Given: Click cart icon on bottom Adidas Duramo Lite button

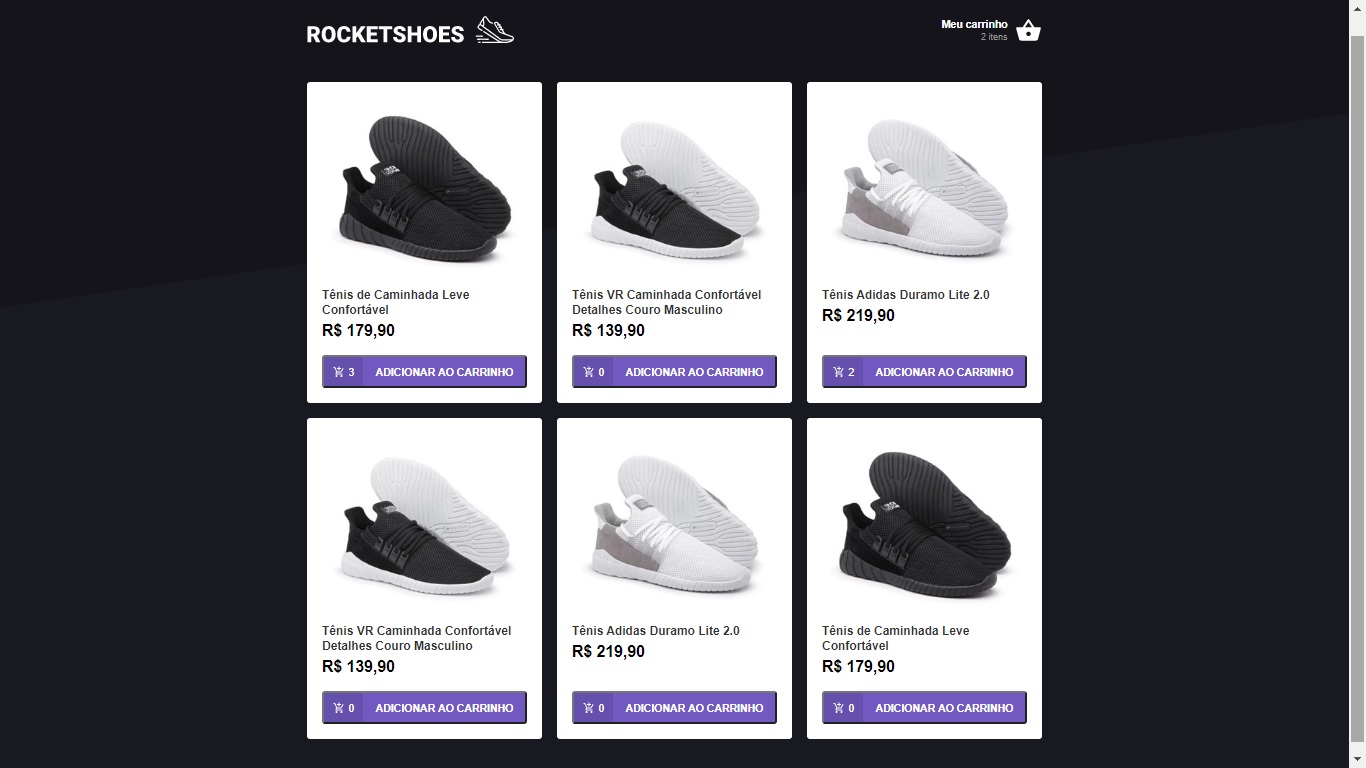Looking at the screenshot, I should pos(590,707).
